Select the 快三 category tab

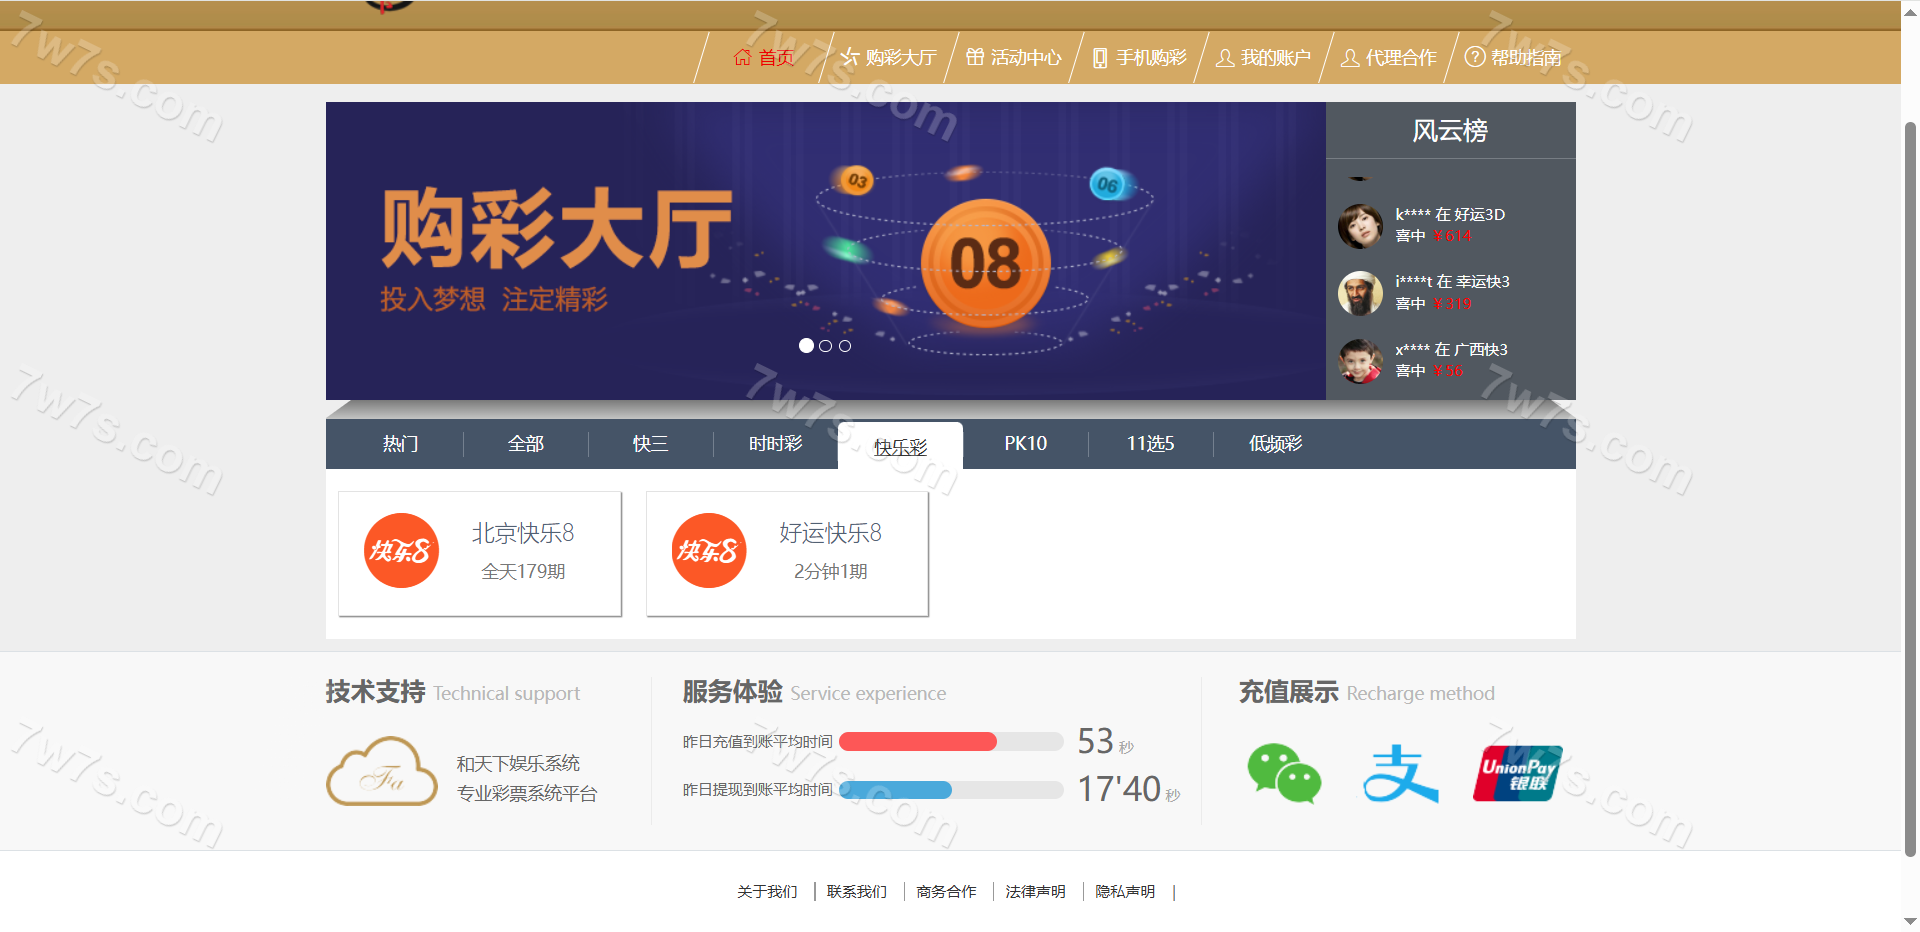(650, 444)
